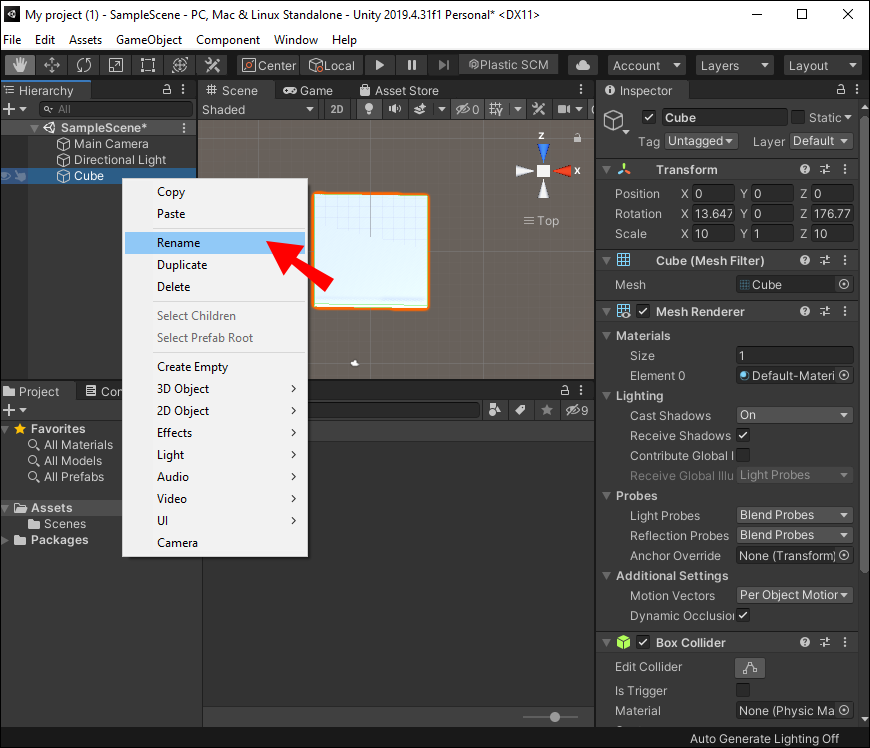Viewport: 870px width, 748px height.
Task: Select the Move tool
Action: pos(52,65)
